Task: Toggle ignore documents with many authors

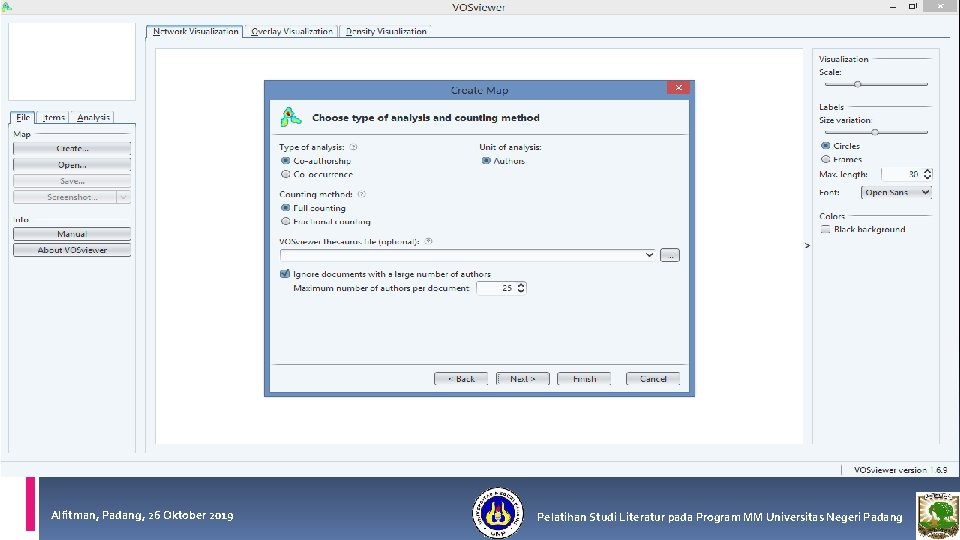Action: point(285,274)
